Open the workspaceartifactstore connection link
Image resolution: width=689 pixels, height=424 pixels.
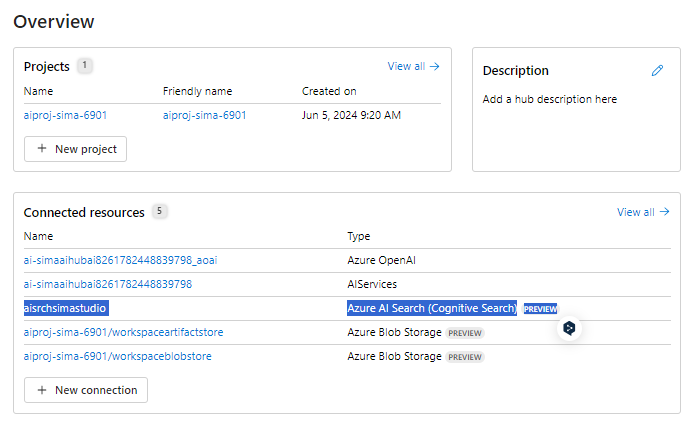click(x=123, y=332)
